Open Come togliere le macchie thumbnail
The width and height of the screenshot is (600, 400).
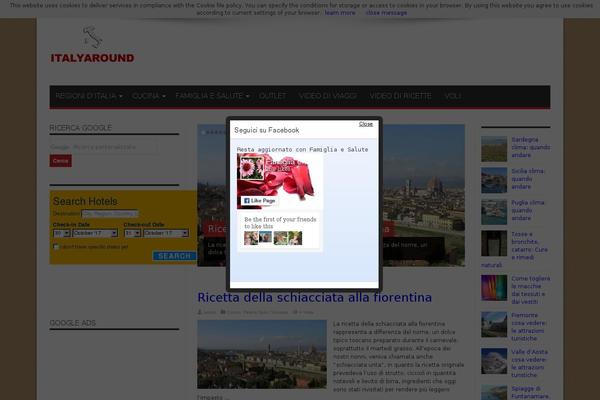click(494, 287)
